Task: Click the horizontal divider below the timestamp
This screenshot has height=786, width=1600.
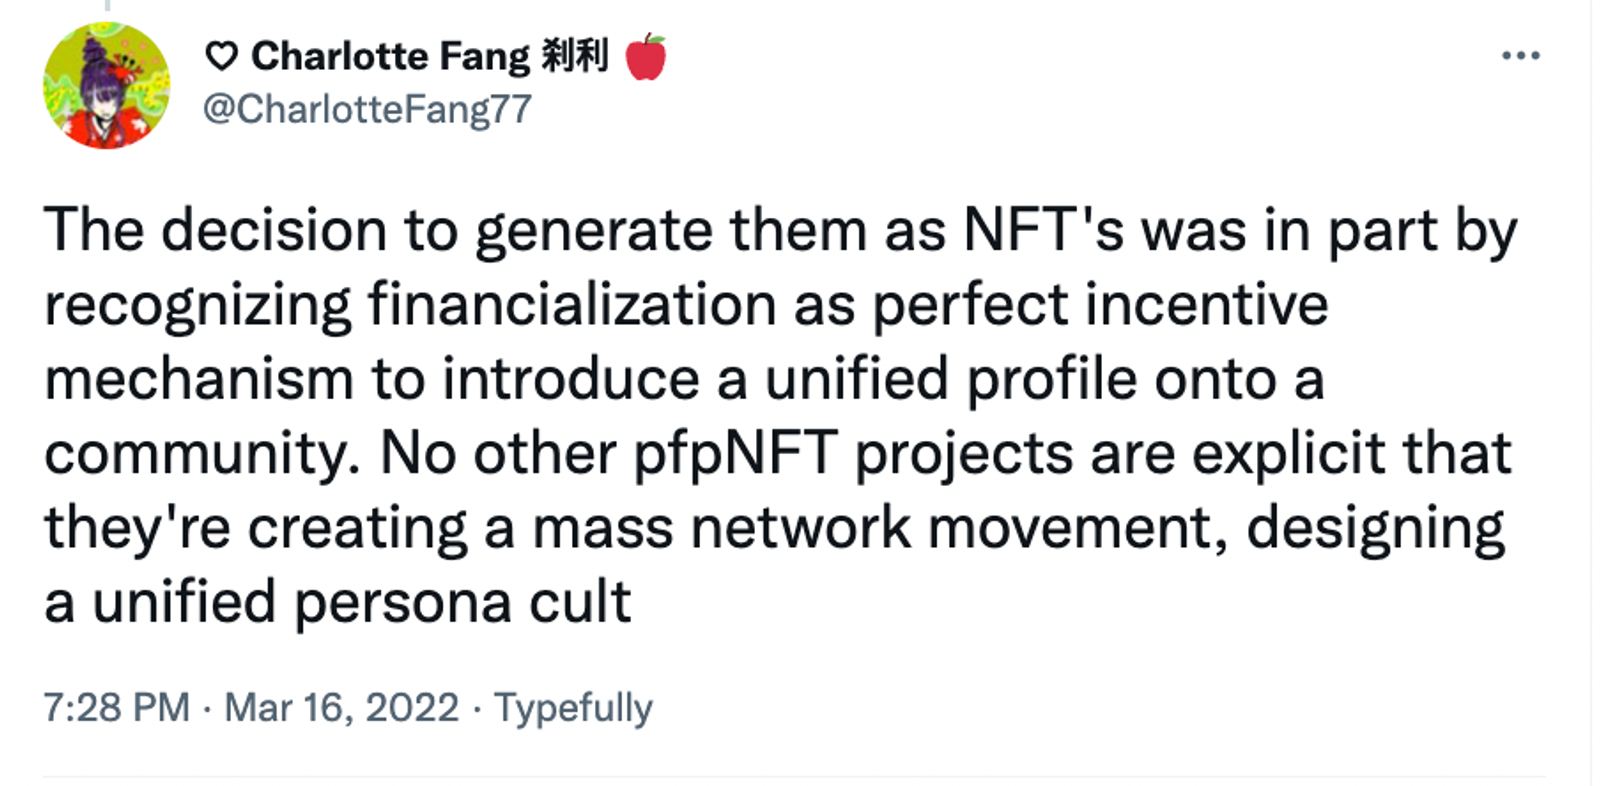Action: [794, 776]
